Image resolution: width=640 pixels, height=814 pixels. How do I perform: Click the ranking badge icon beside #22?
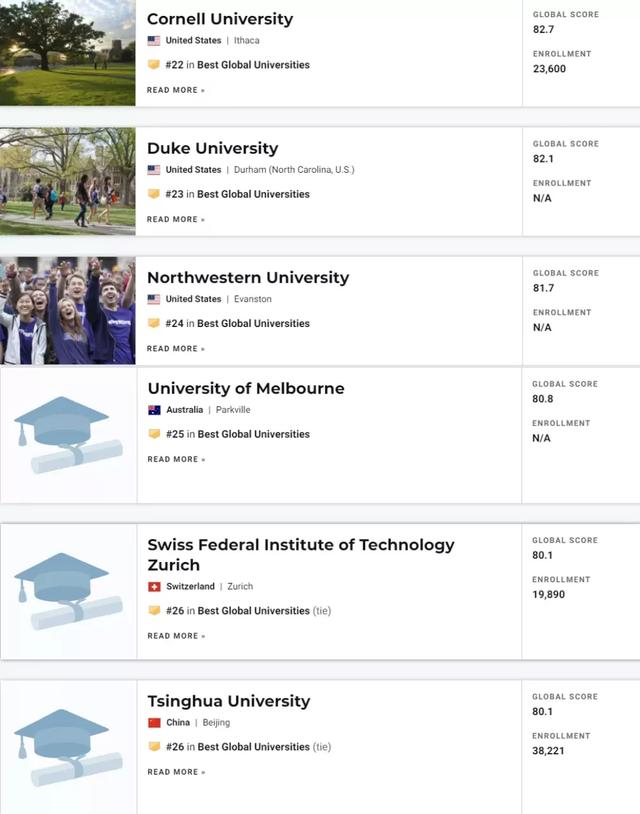(154, 64)
